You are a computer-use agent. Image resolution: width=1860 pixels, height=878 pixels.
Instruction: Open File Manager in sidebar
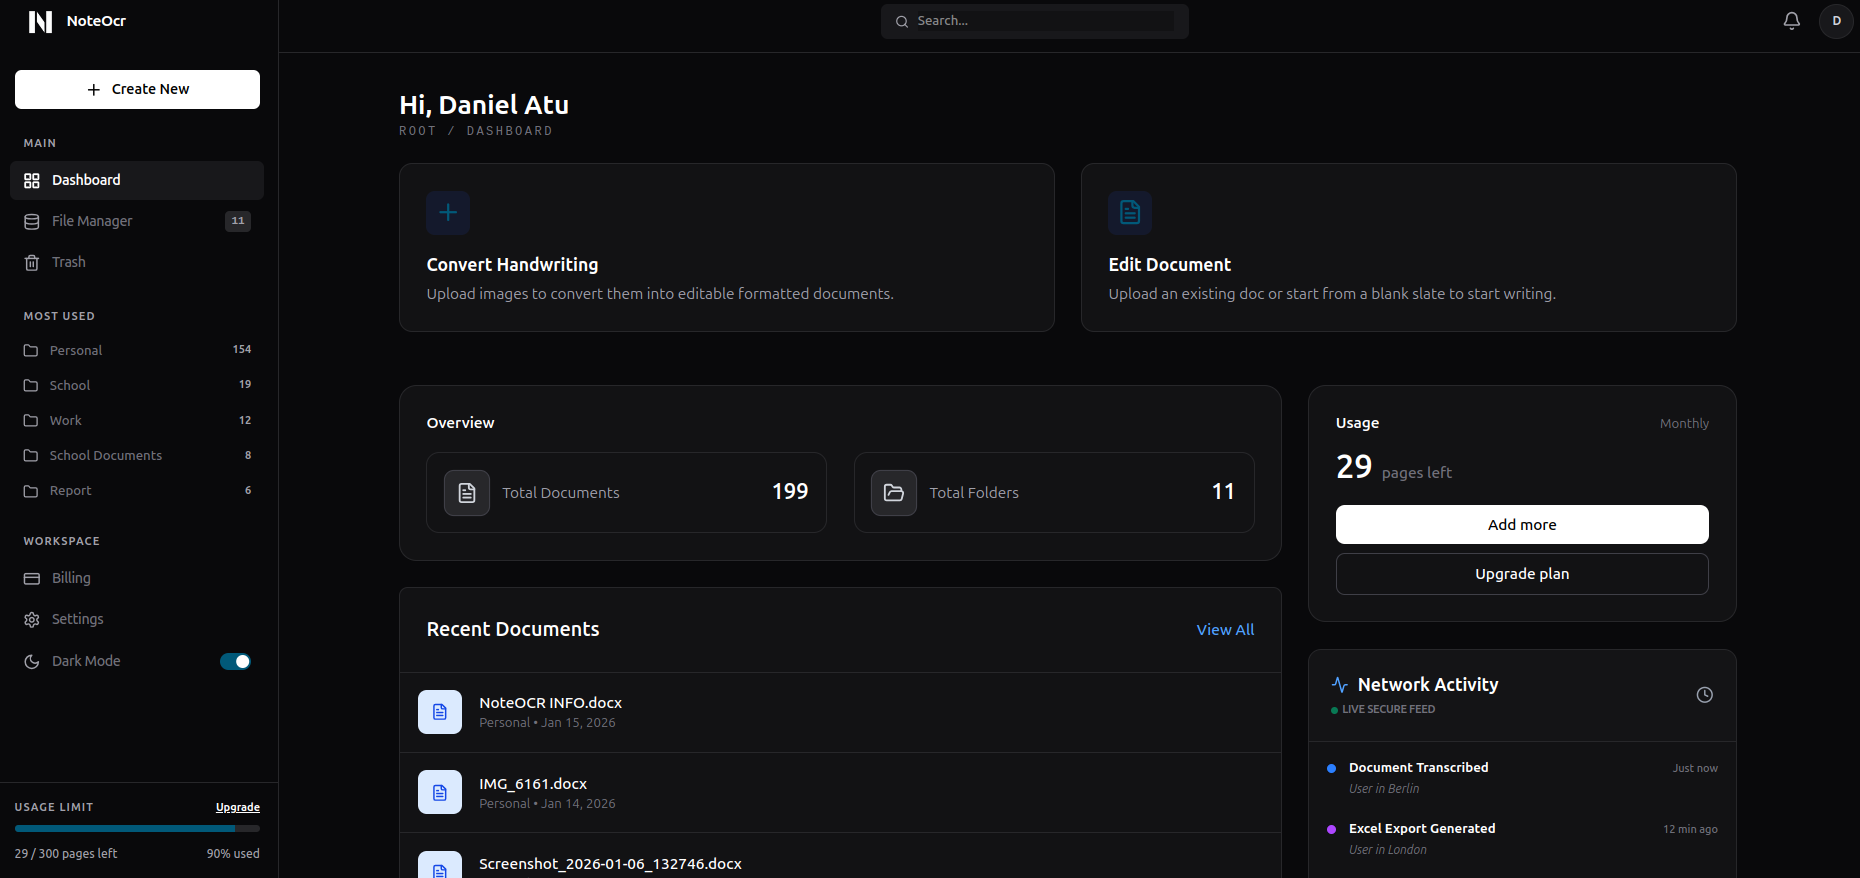pyautogui.click(x=137, y=221)
